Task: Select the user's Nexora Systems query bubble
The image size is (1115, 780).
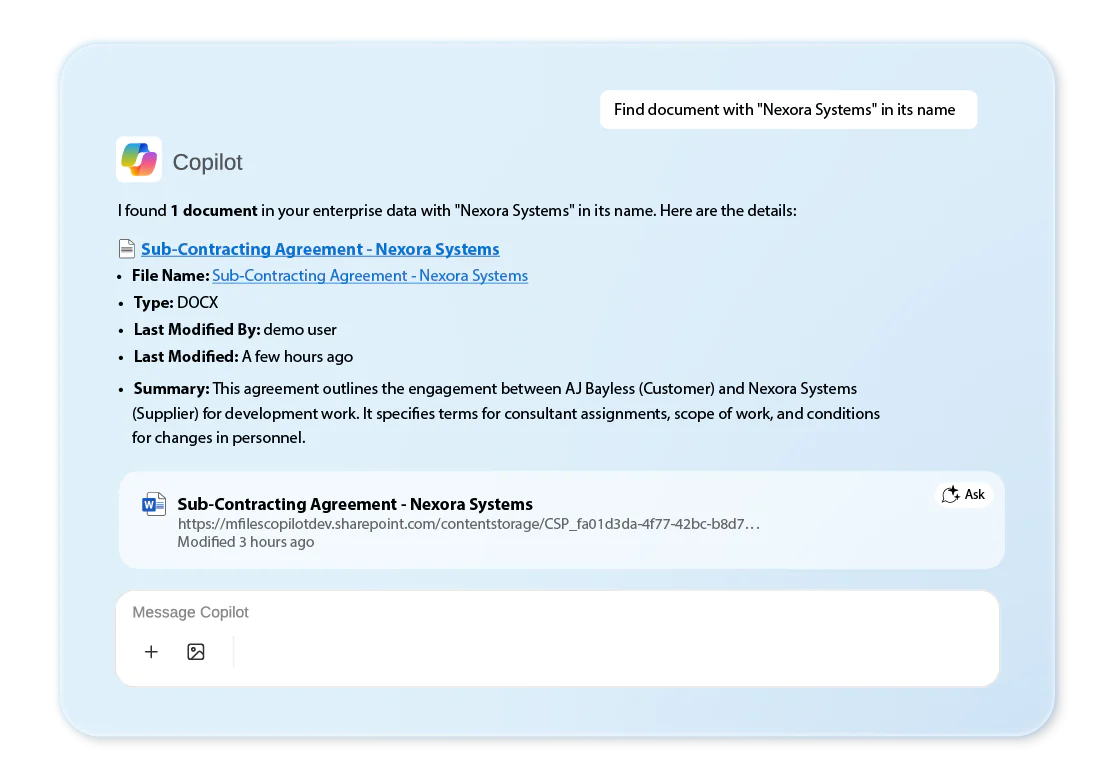Action: point(787,110)
